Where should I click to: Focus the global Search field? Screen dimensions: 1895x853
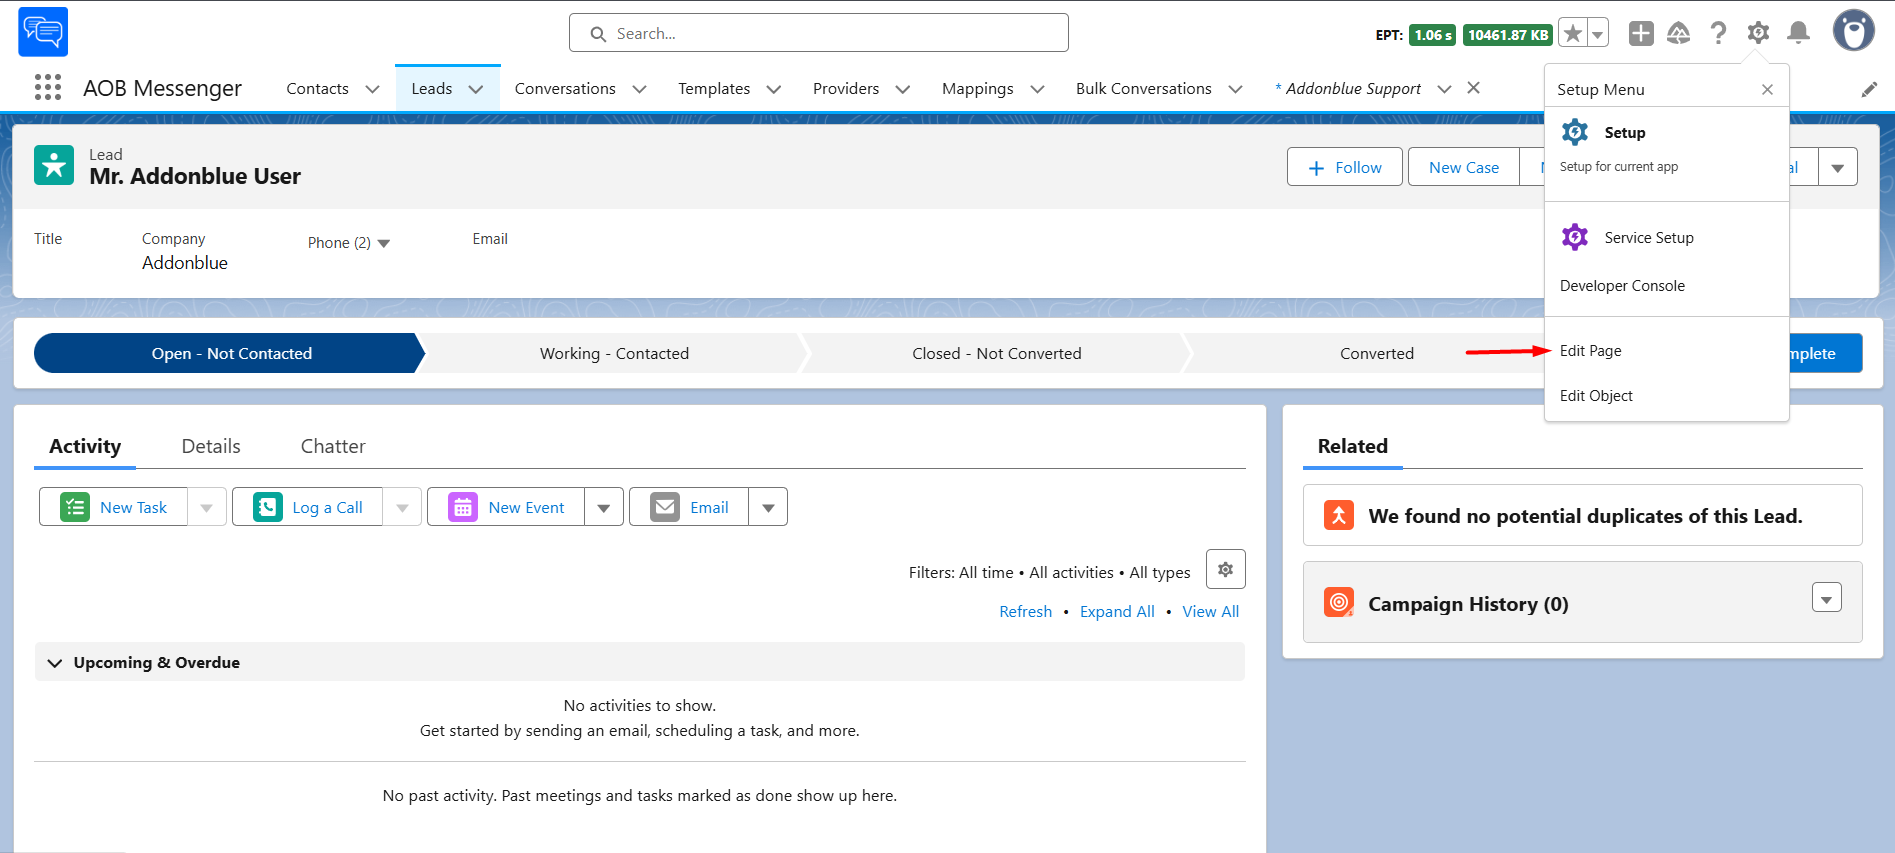(818, 33)
